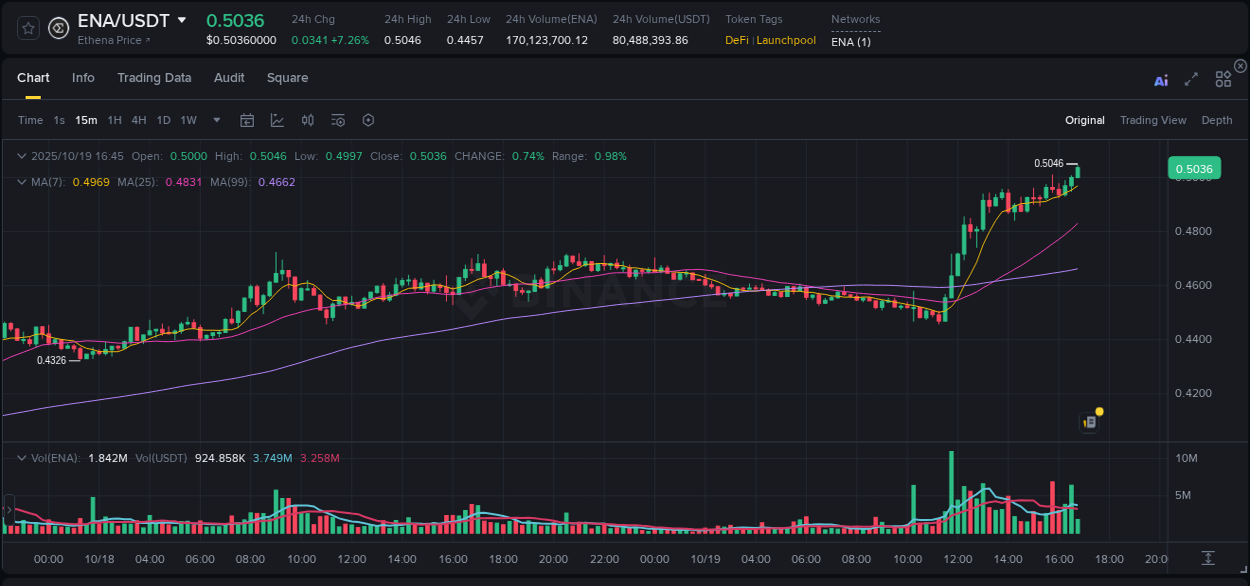Click the Ethena coin logo
1250x586 pixels.
(58, 28)
